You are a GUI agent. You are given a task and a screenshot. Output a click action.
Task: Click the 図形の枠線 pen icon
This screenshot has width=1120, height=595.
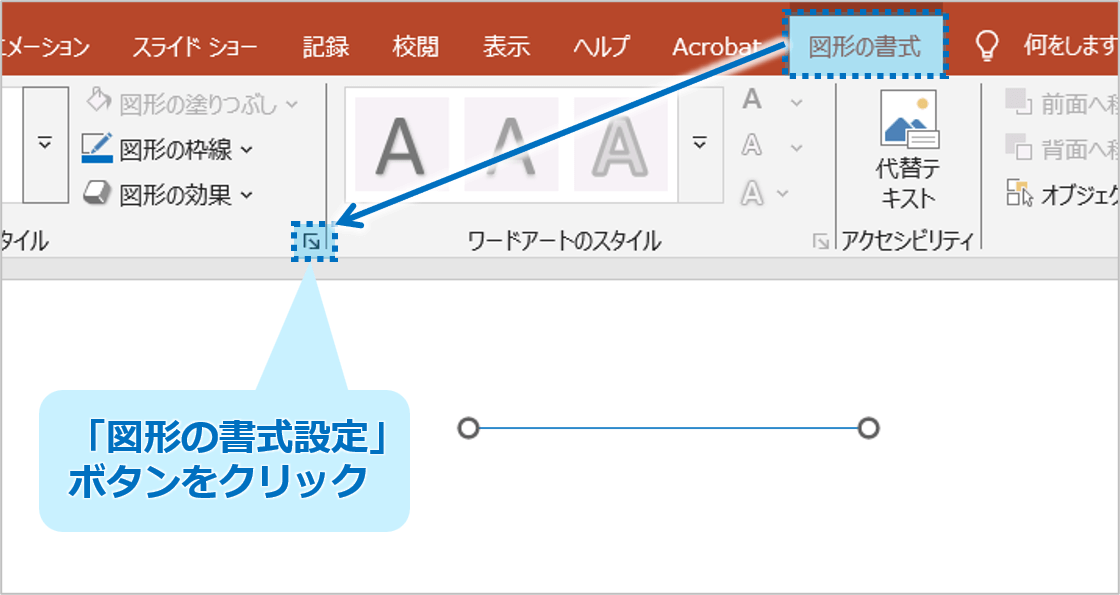click(98, 149)
